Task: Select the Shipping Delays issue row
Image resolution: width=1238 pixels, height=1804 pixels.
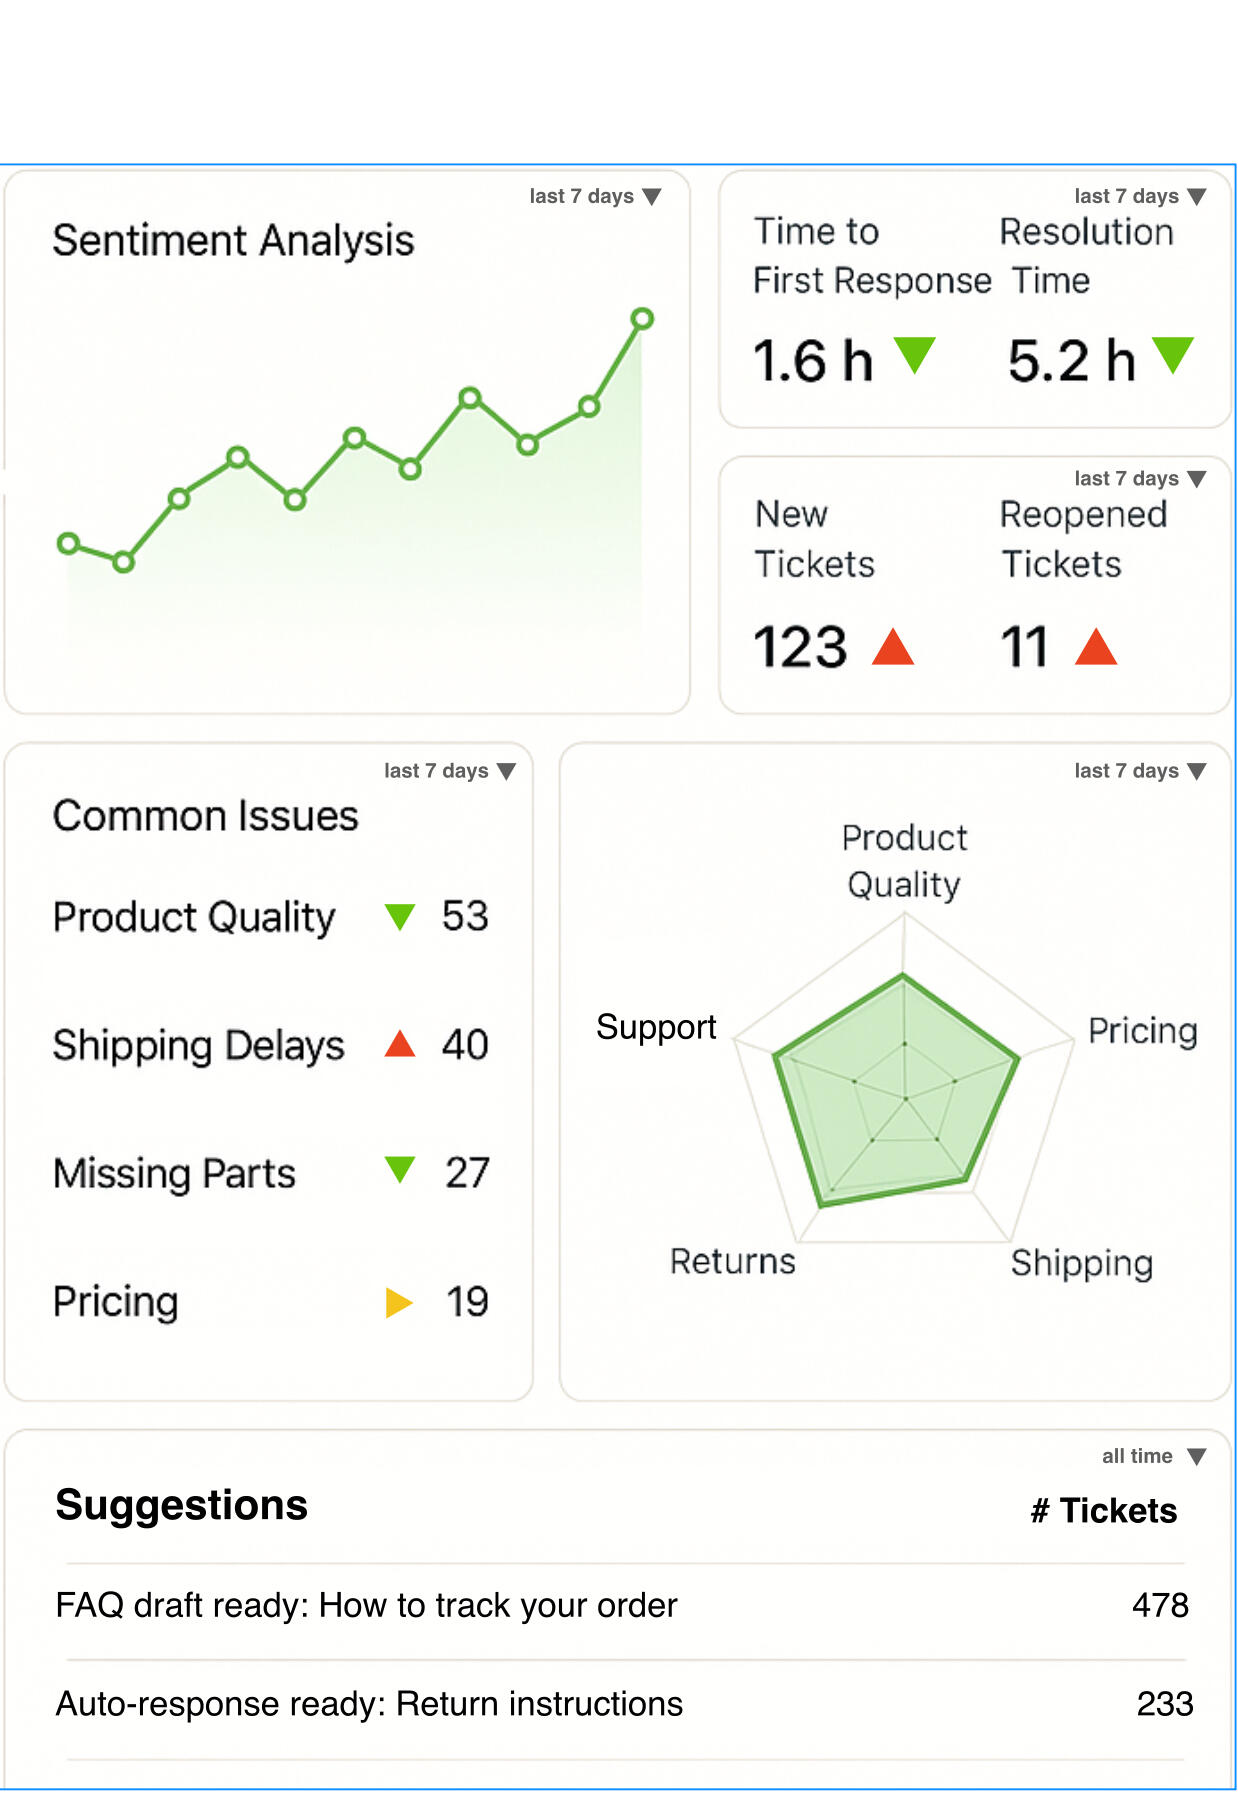Action: click(198, 1045)
